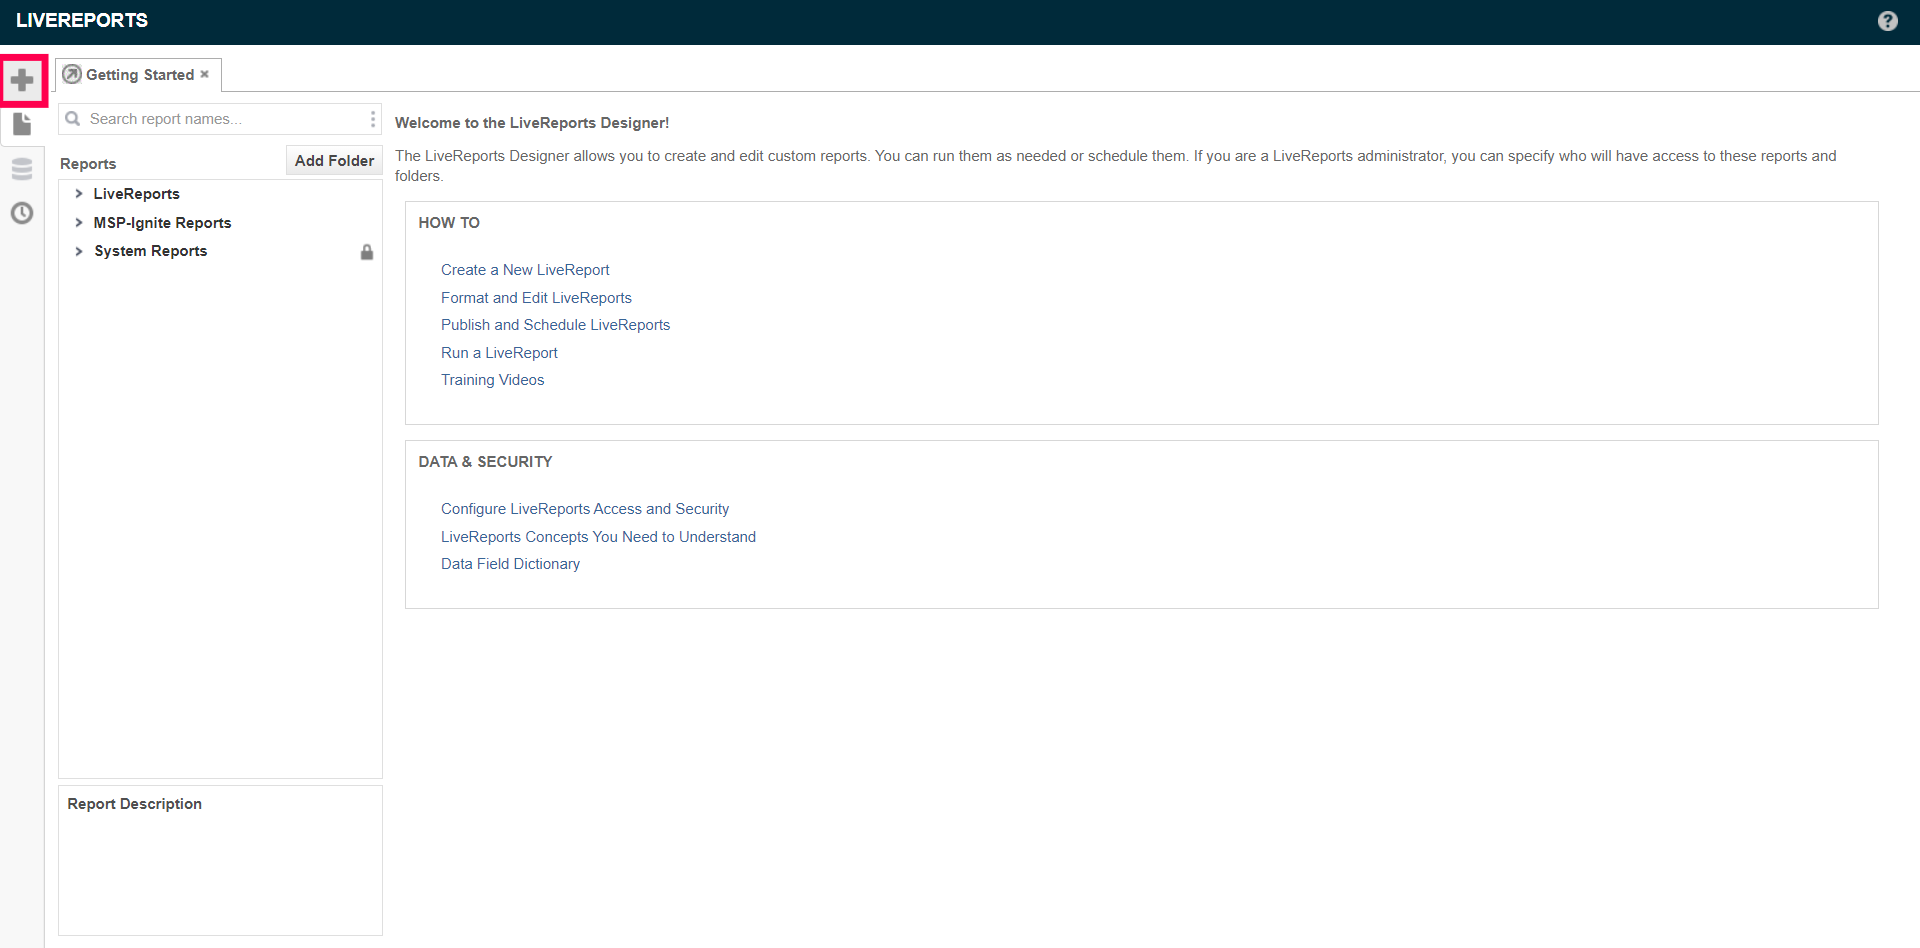The image size is (1920, 948).
Task: Open the schedule clock sidebar icon
Action: 22,213
